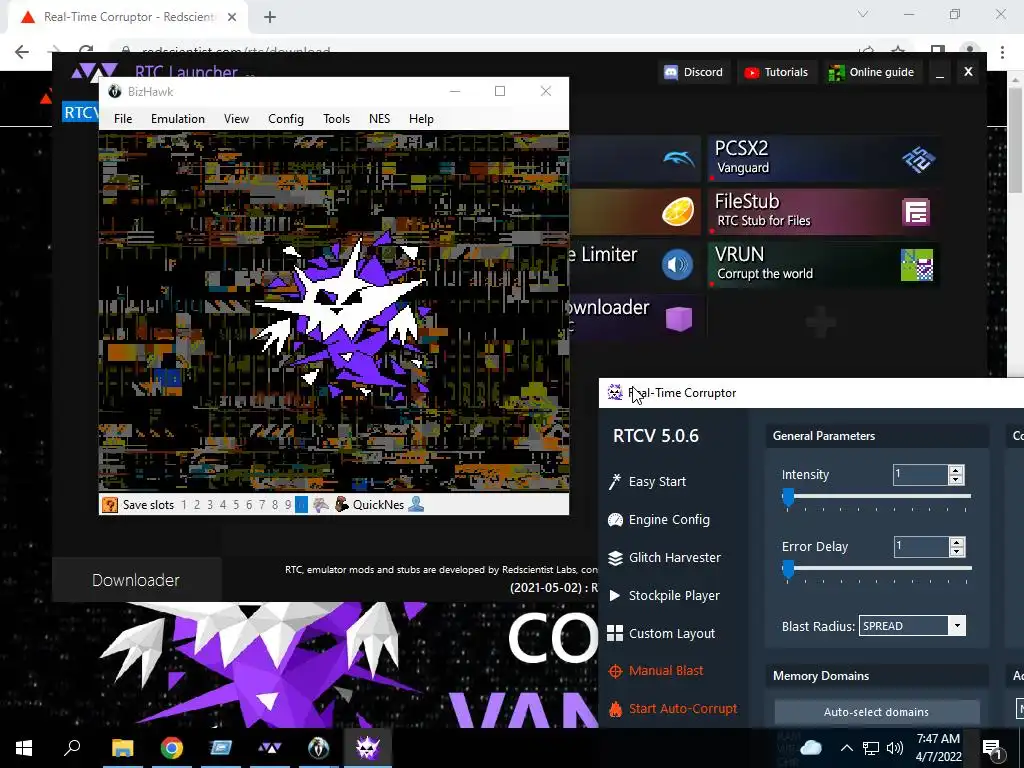The image size is (1024, 768).
Task: Click Auto-select domains button
Action: coord(876,712)
